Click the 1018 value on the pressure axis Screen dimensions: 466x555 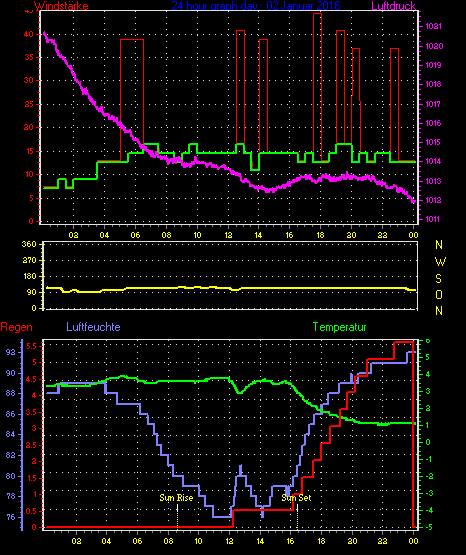click(433, 84)
